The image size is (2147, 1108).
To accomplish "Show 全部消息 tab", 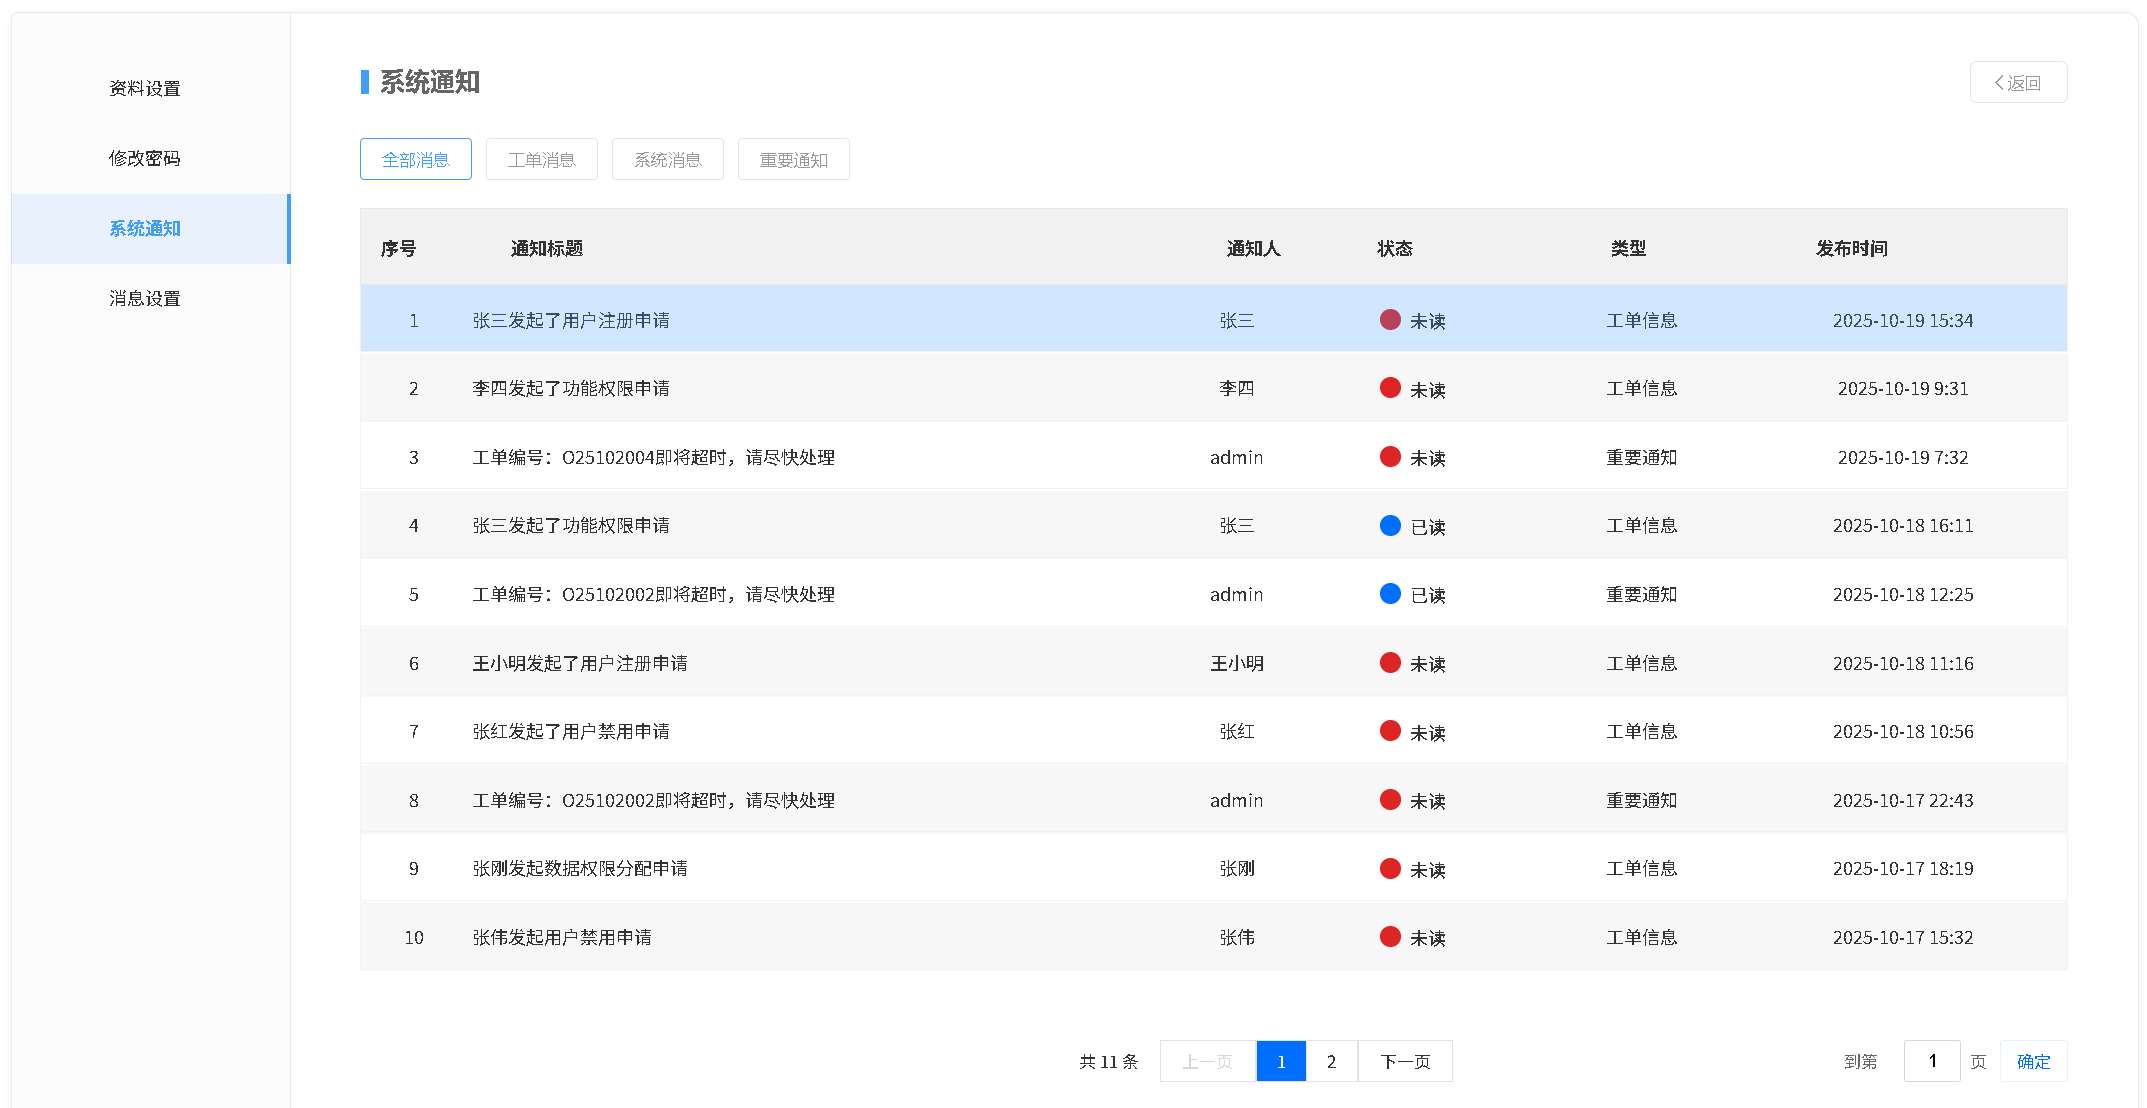I will point(415,160).
